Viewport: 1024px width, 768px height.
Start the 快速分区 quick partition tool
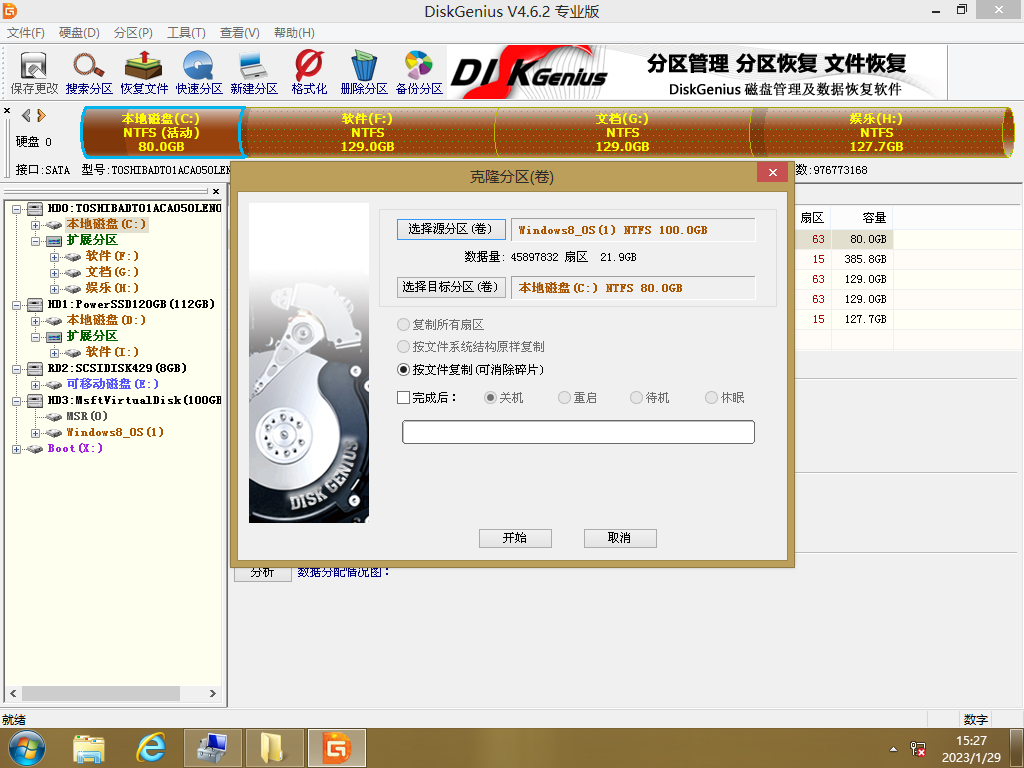[199, 72]
